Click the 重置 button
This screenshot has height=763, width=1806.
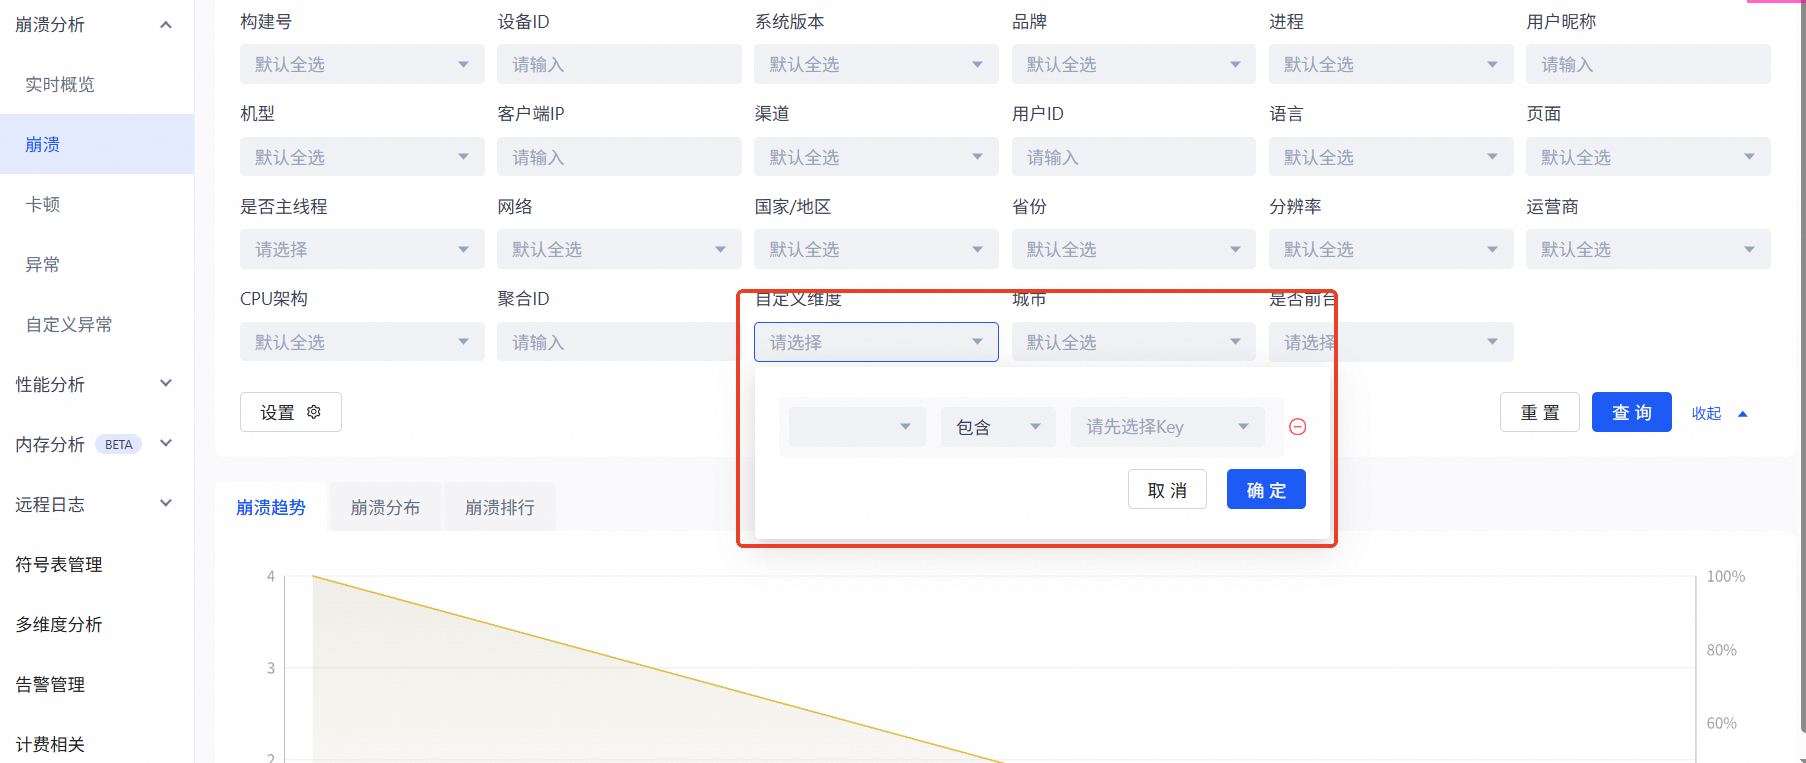coord(1540,412)
